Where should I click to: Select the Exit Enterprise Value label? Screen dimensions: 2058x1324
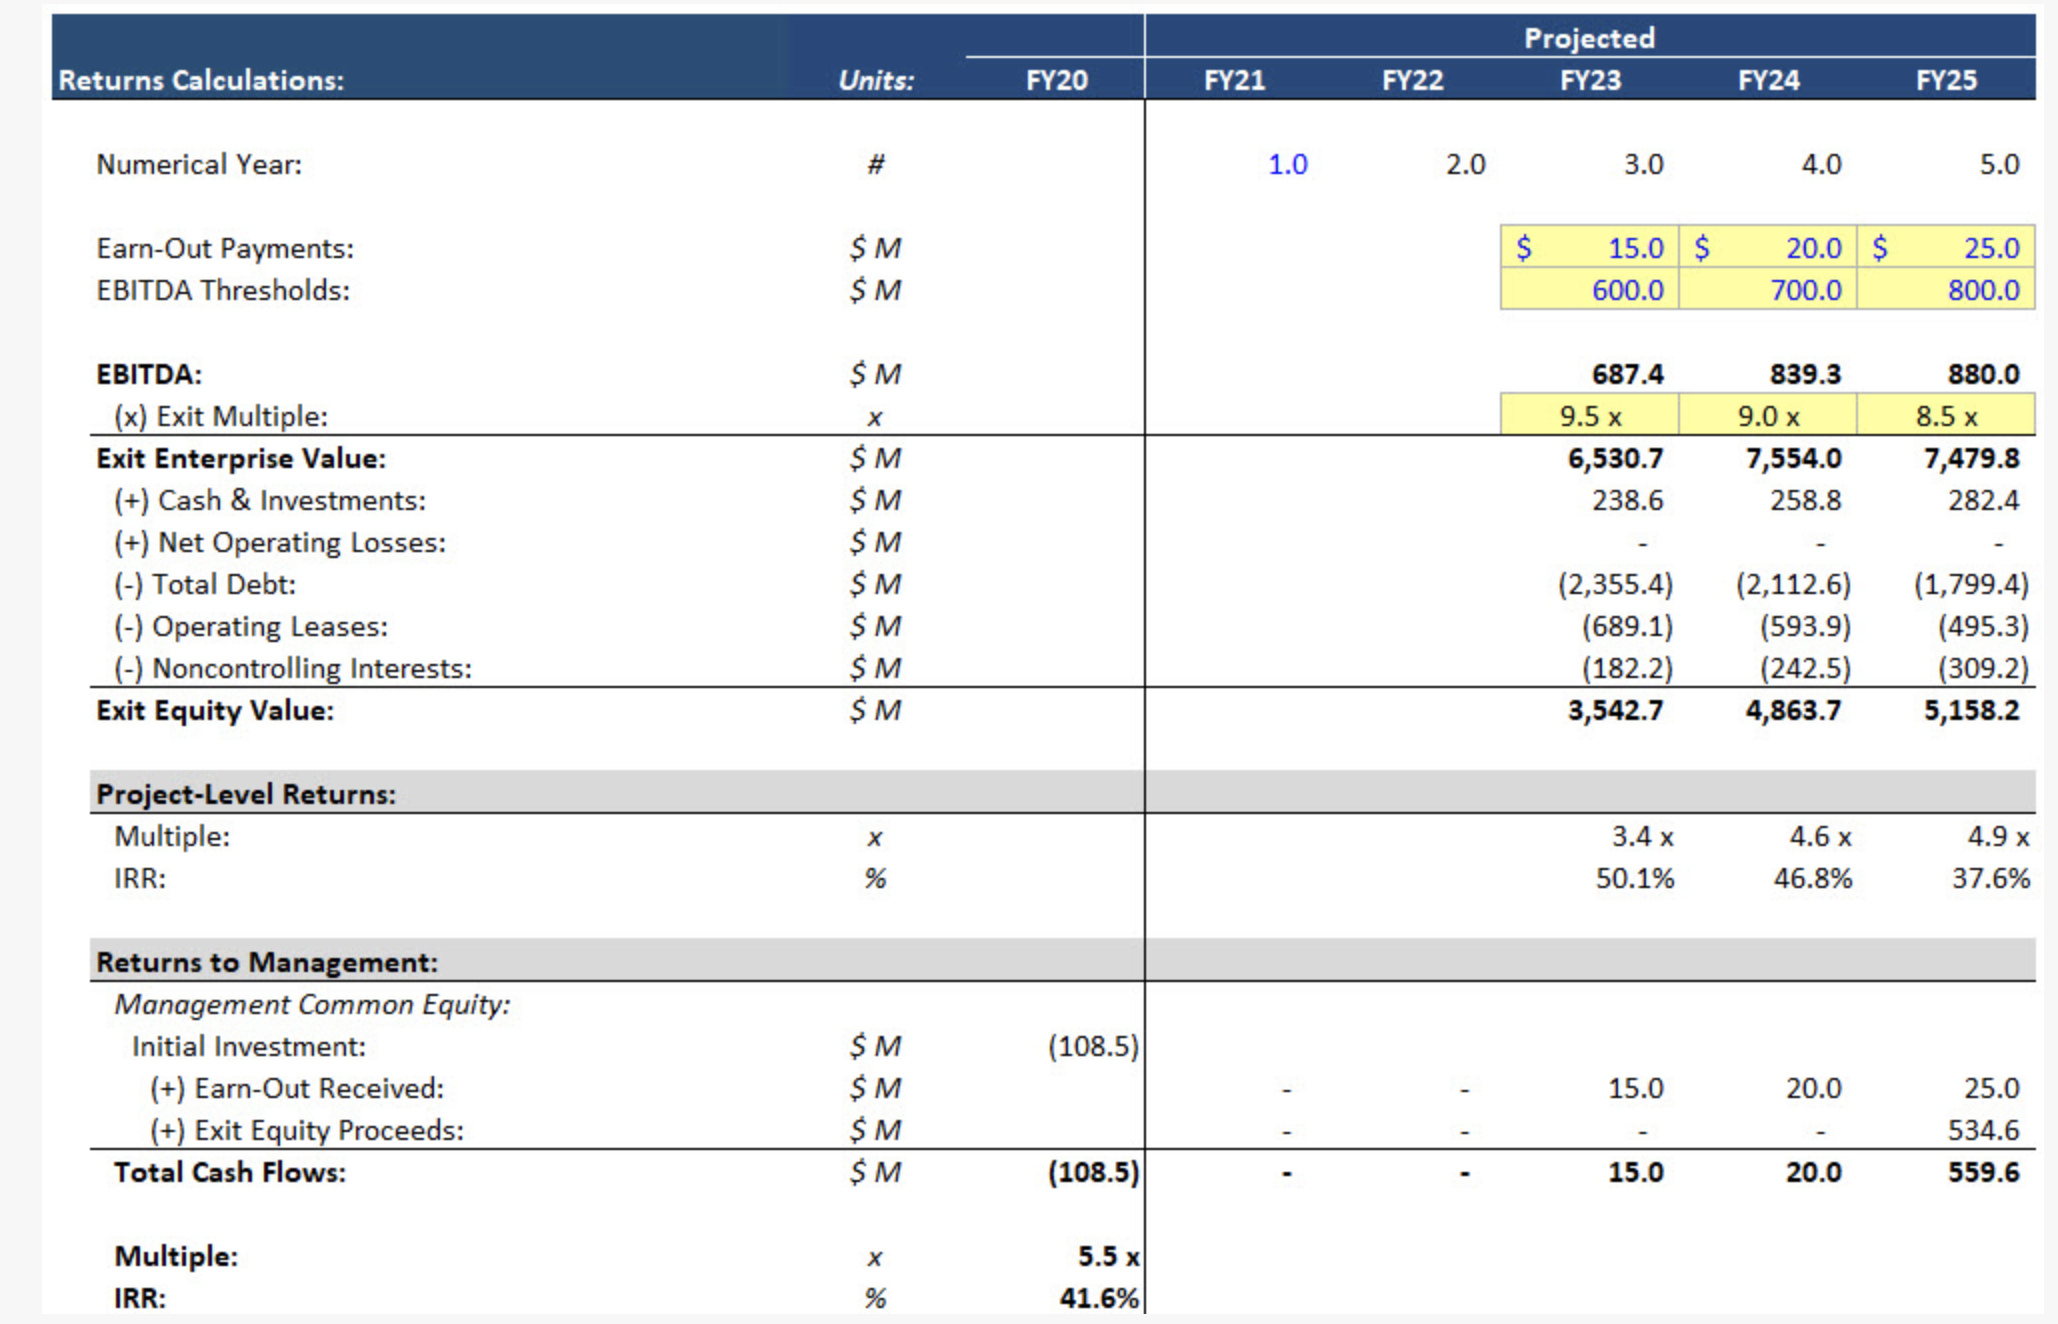241,458
